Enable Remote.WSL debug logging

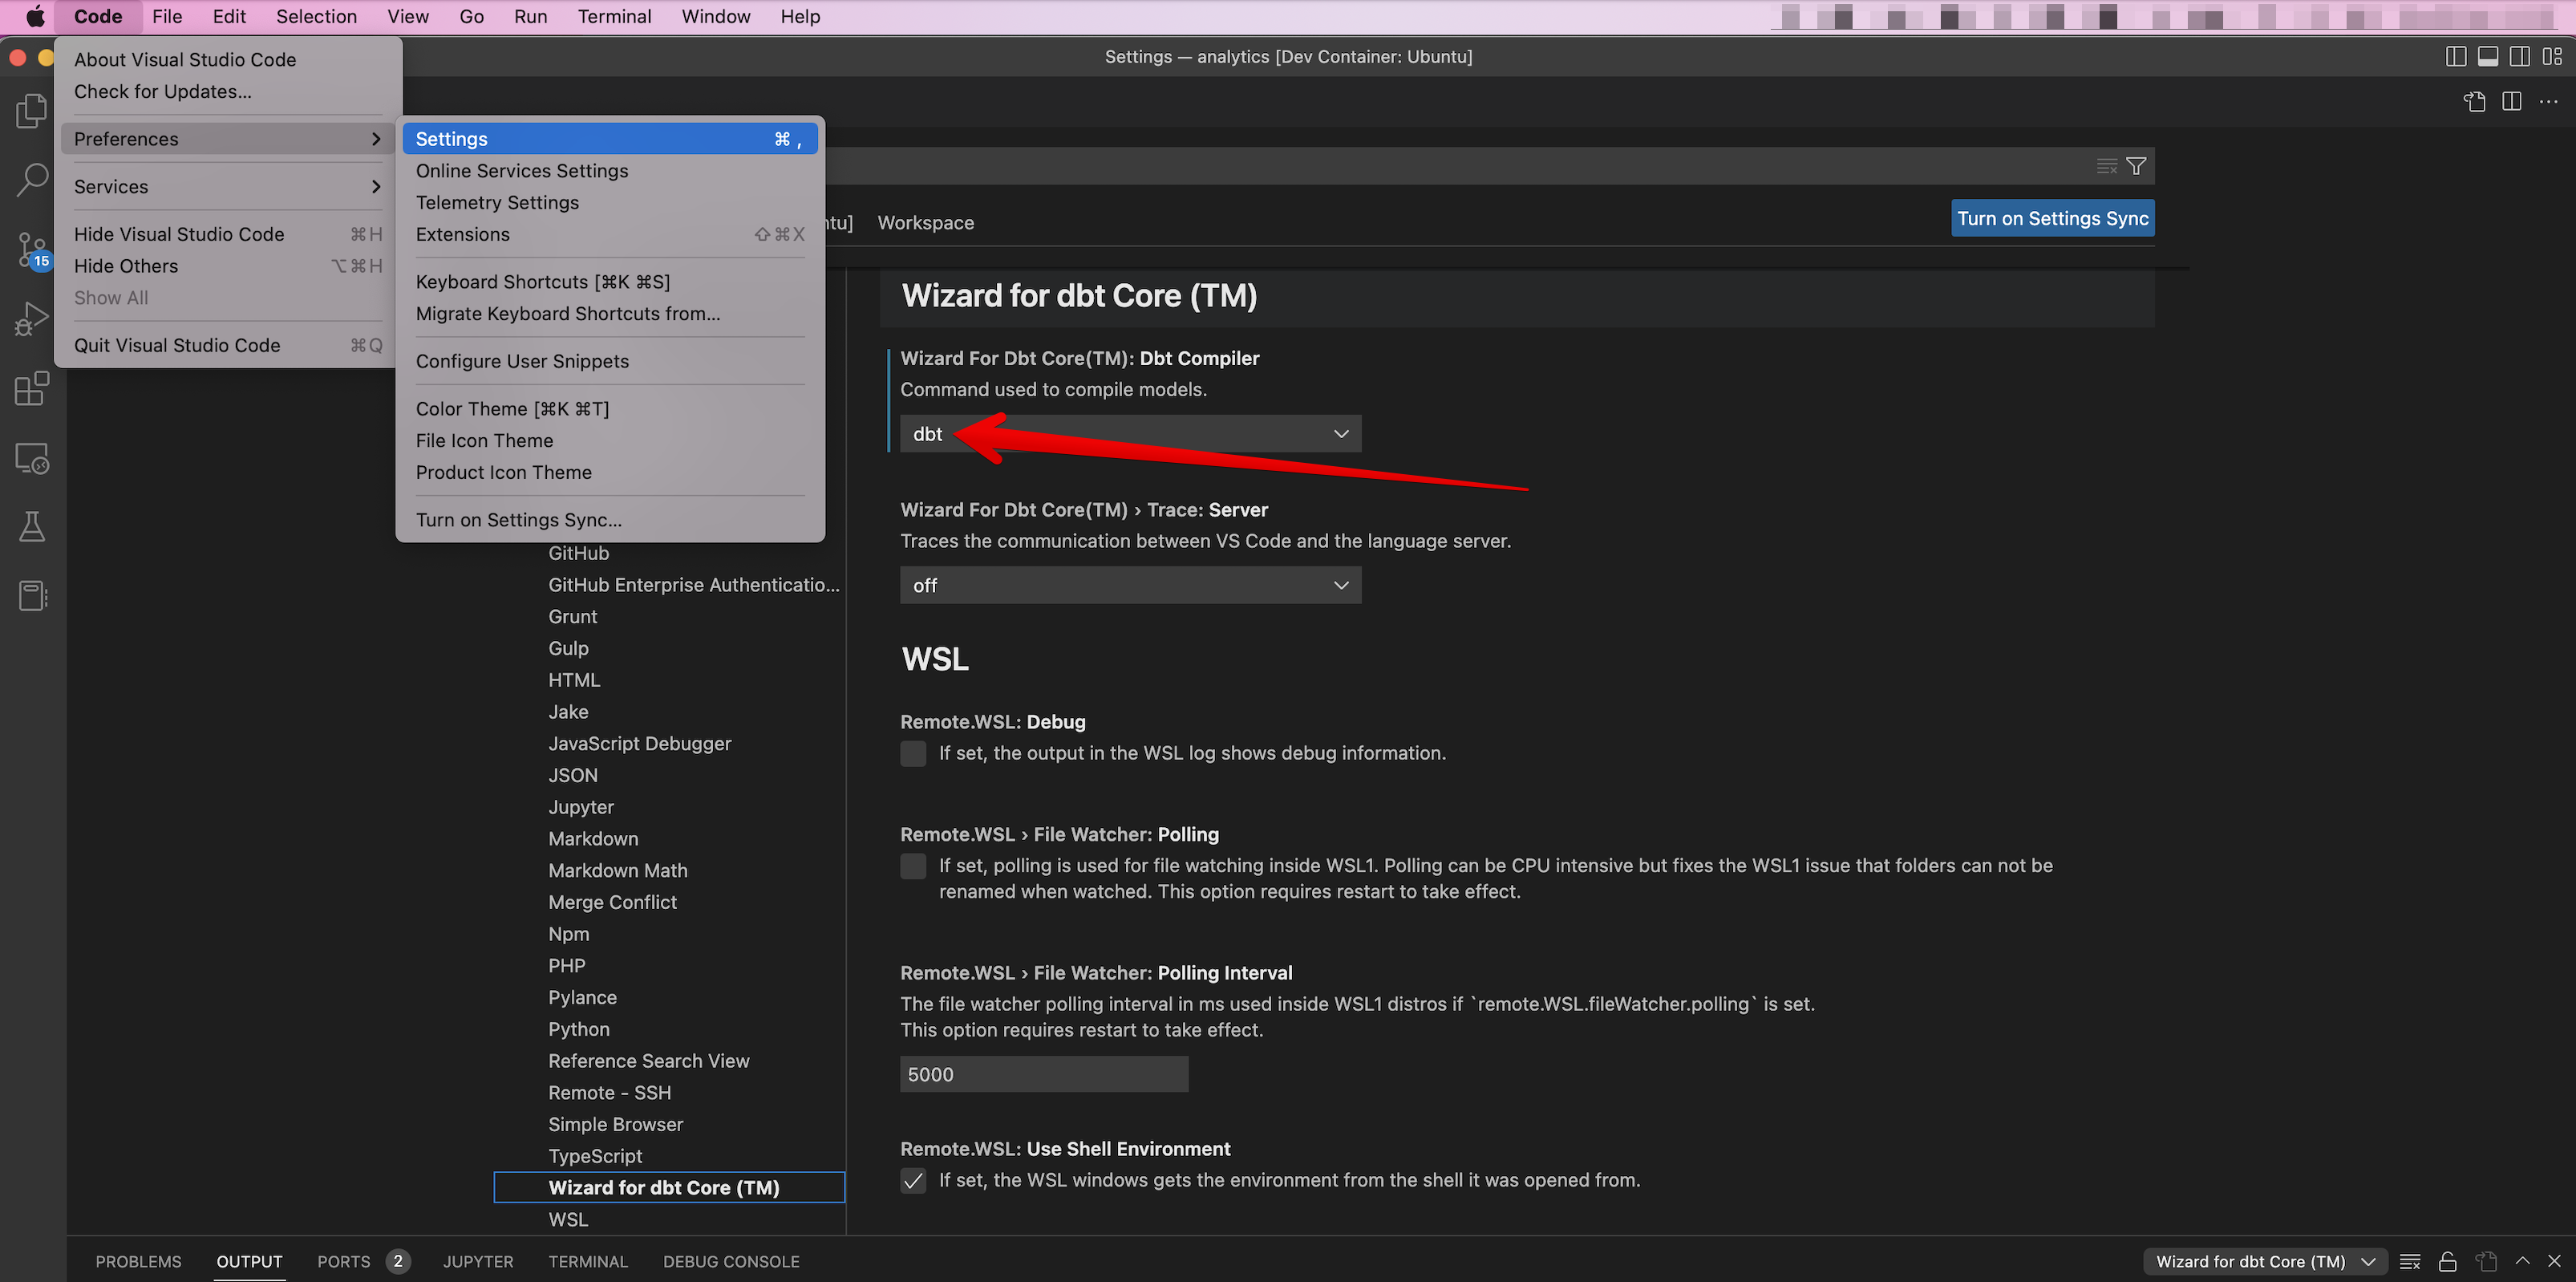coord(913,753)
